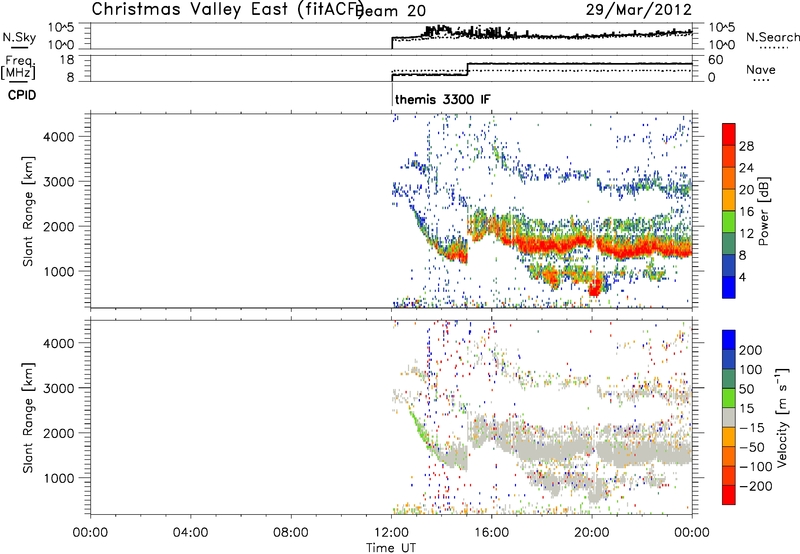This screenshot has height=554, width=800.
Task: Click the blue bottom of Power colorbar
Action: point(729,287)
